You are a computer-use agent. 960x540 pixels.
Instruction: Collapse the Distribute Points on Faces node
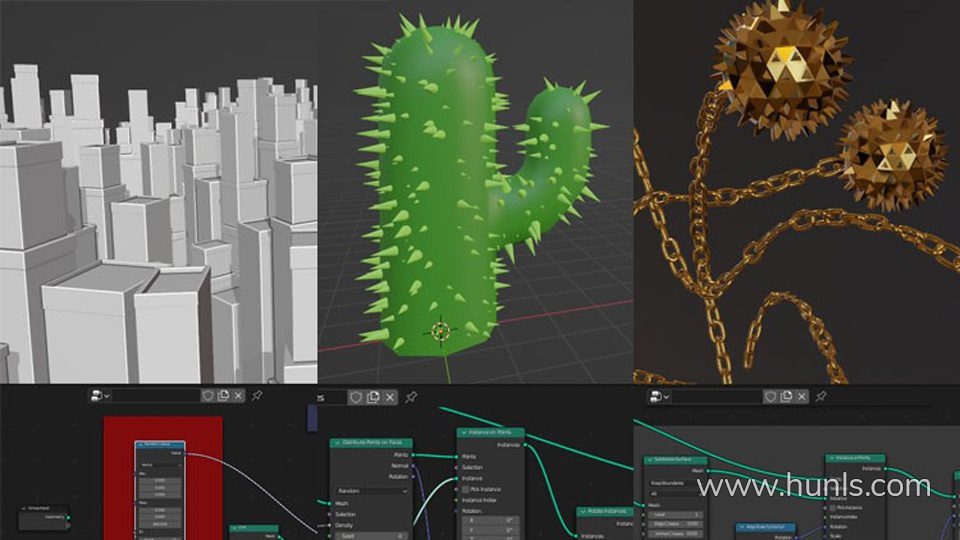pyautogui.click(x=337, y=443)
